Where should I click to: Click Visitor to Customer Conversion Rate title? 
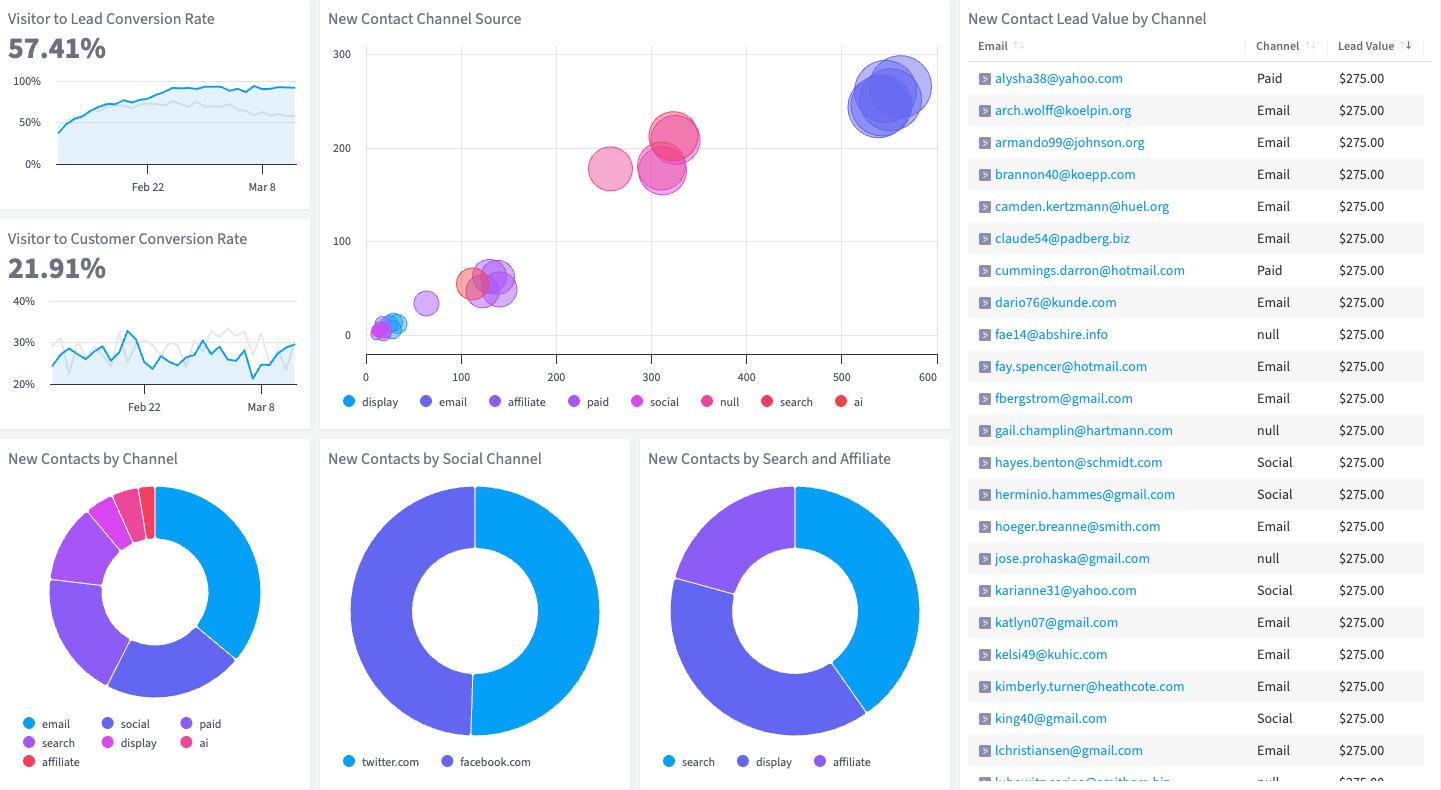[x=127, y=239]
